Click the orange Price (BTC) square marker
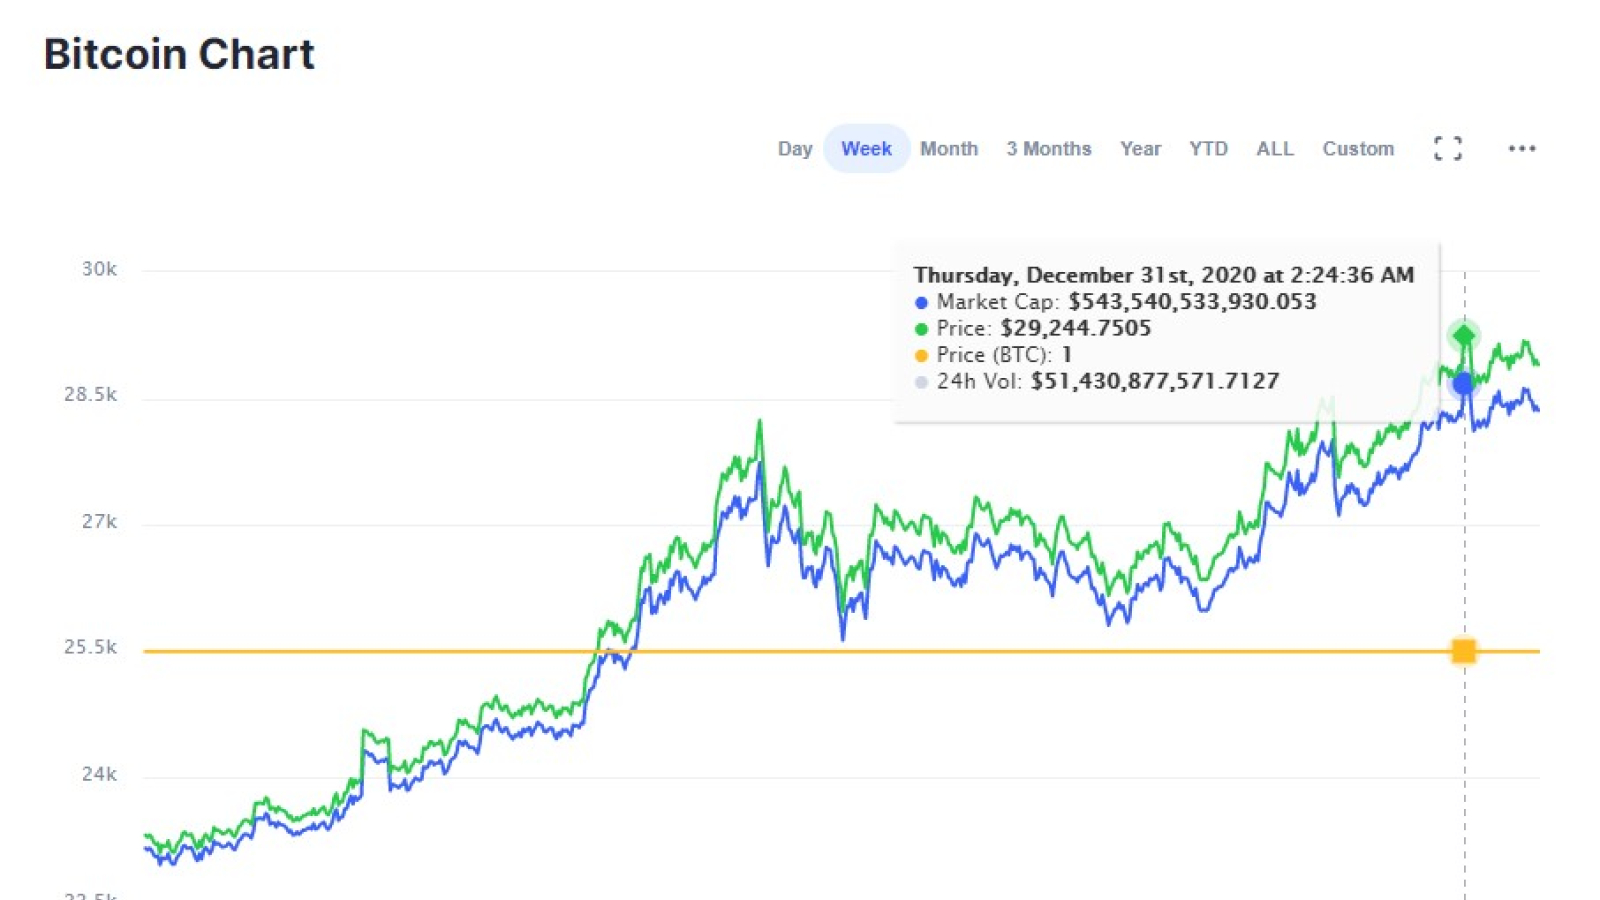 tap(1464, 652)
